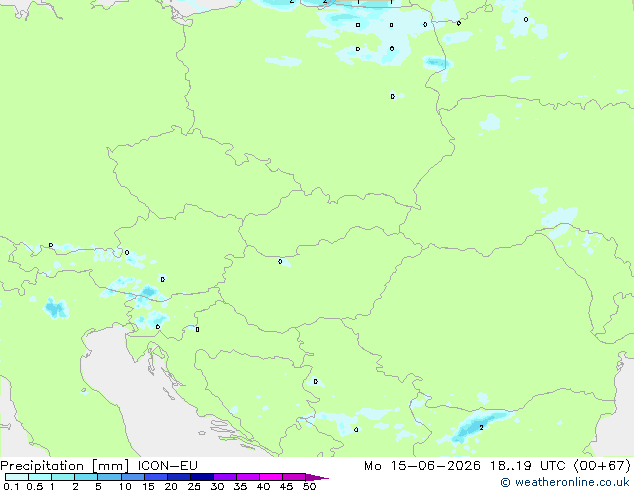Screen dimensions: 634x490
Task: Select the 35–40 mm legend color swatch
Action: pos(247,477)
